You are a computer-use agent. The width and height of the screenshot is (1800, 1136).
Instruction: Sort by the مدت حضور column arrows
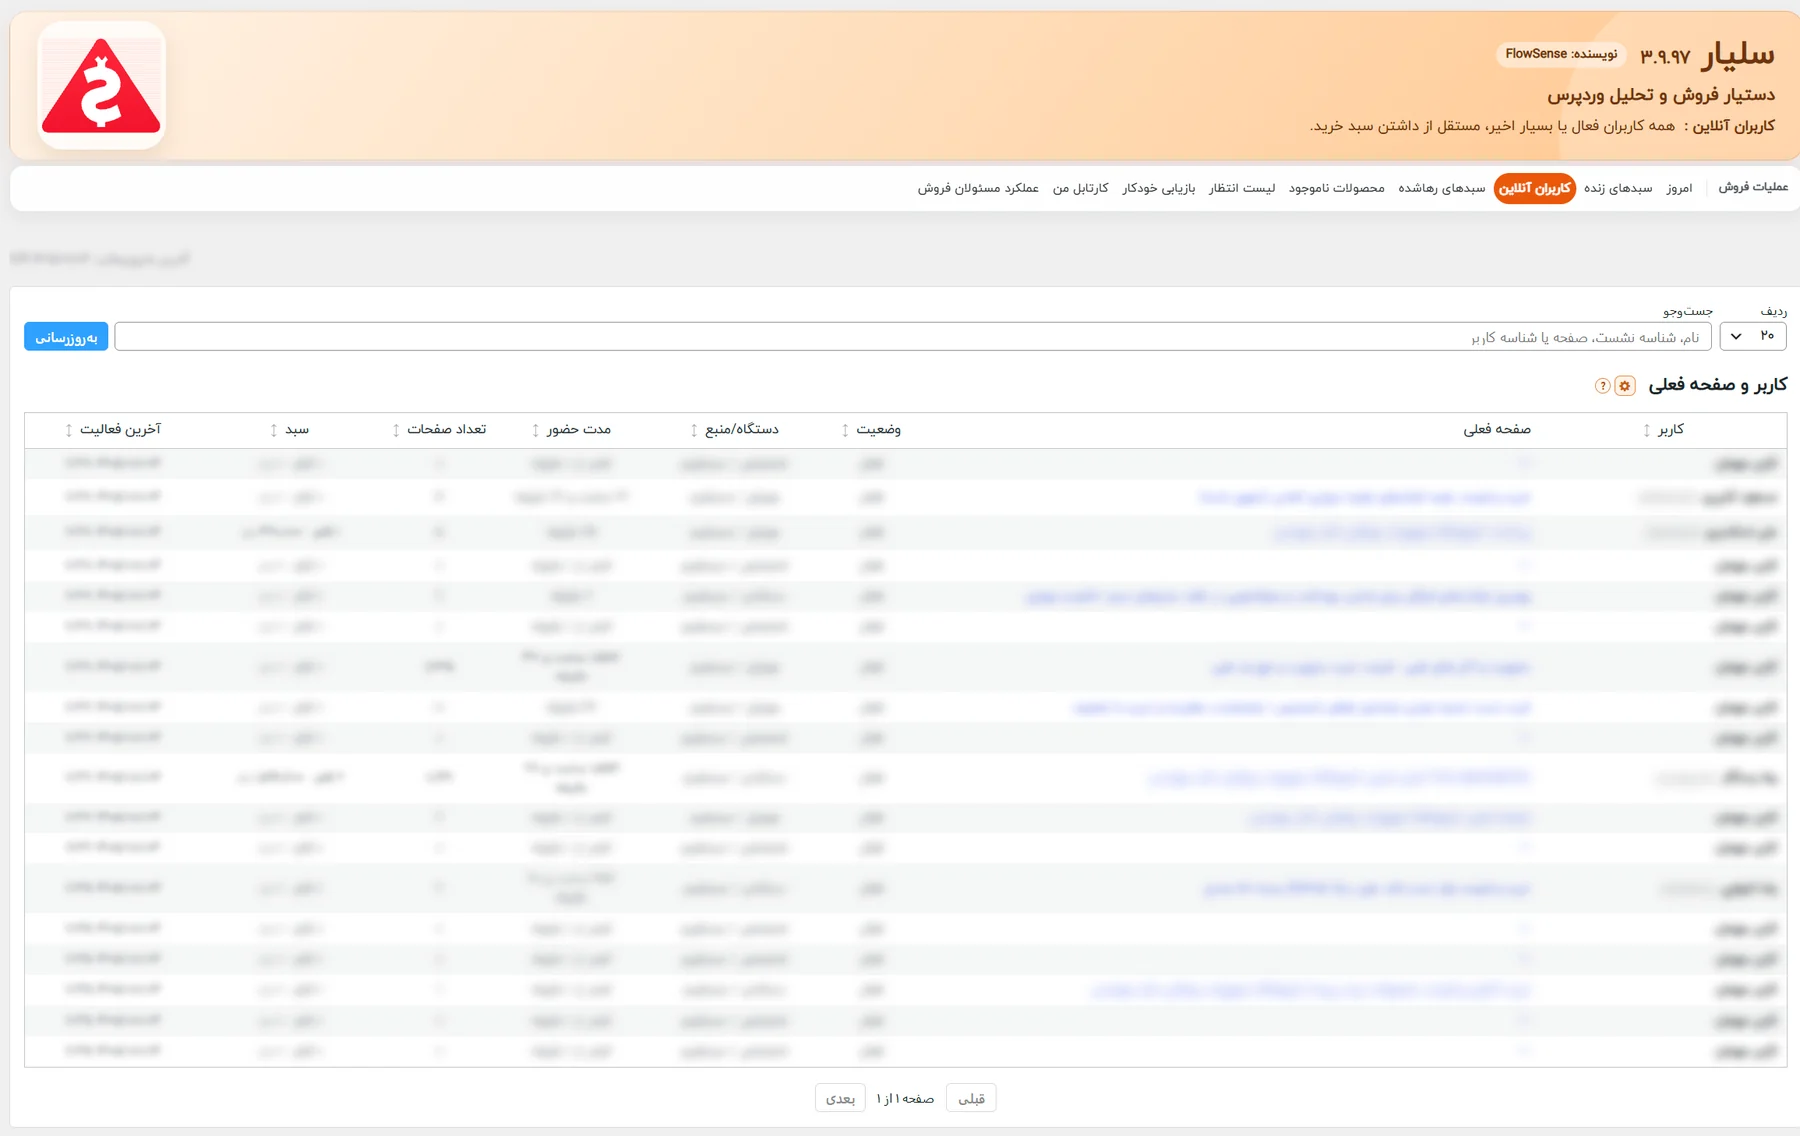pyautogui.click(x=536, y=430)
